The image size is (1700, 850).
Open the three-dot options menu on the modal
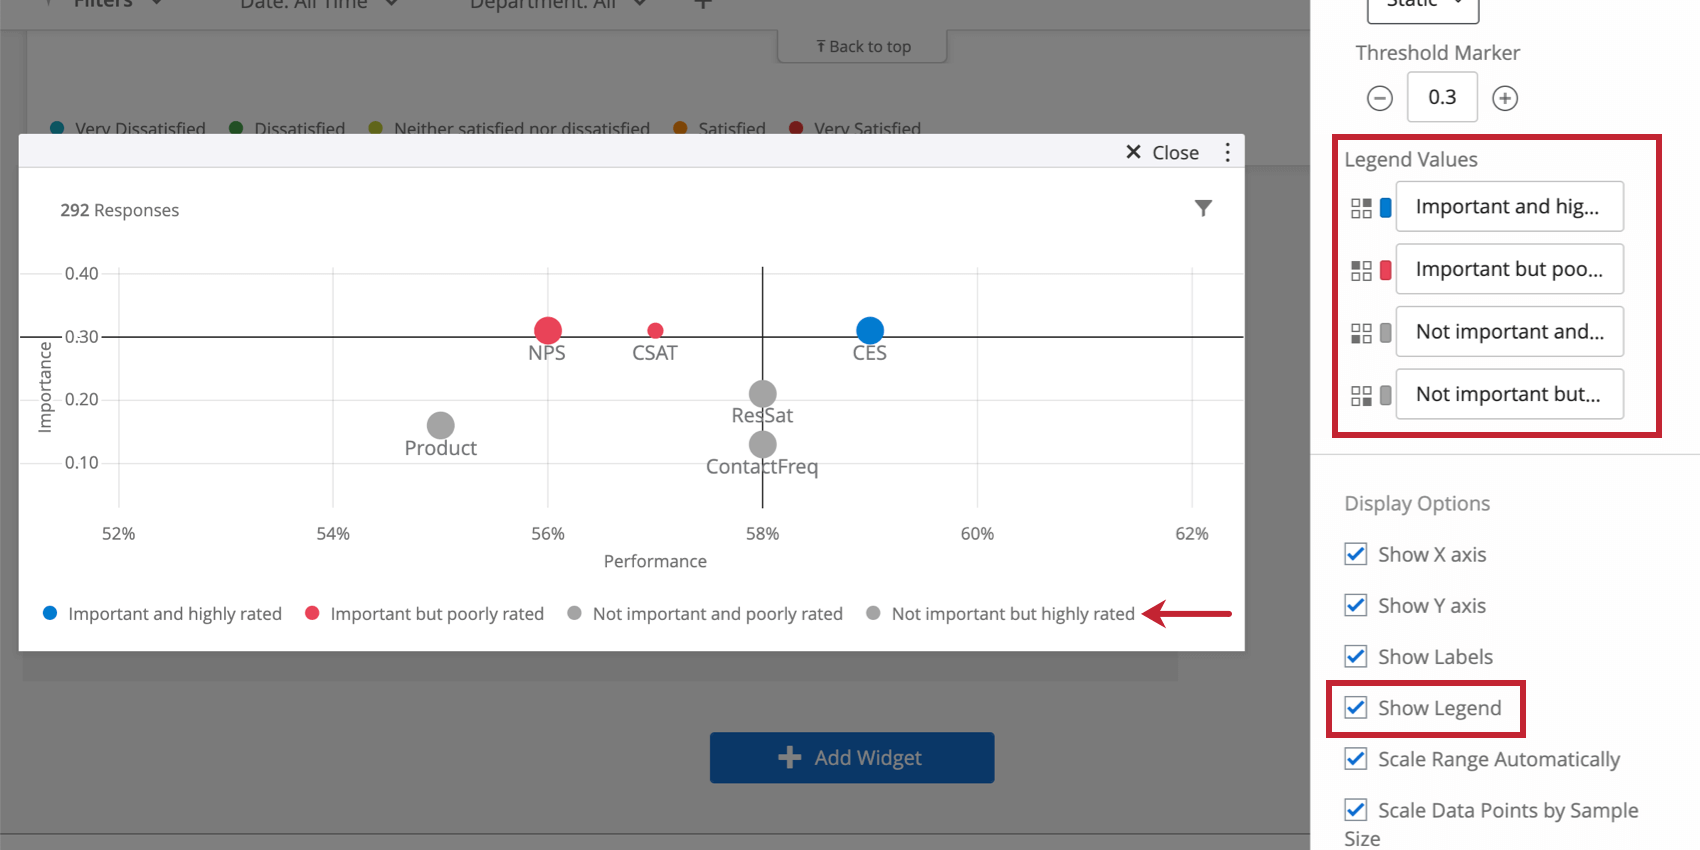coord(1227,152)
